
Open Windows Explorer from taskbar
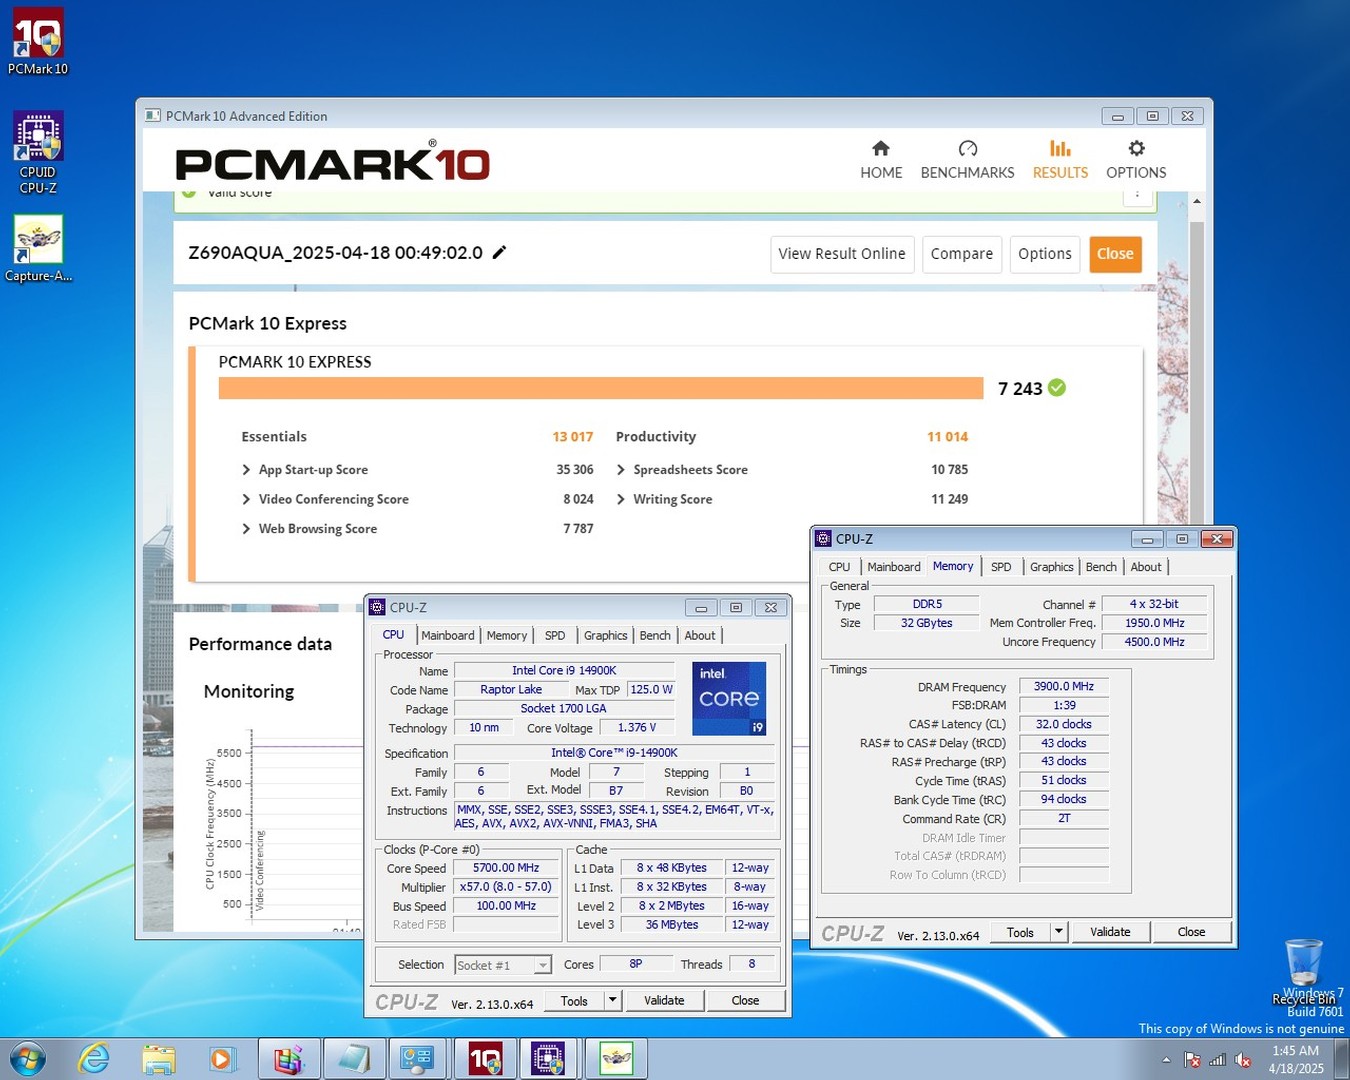(x=158, y=1058)
